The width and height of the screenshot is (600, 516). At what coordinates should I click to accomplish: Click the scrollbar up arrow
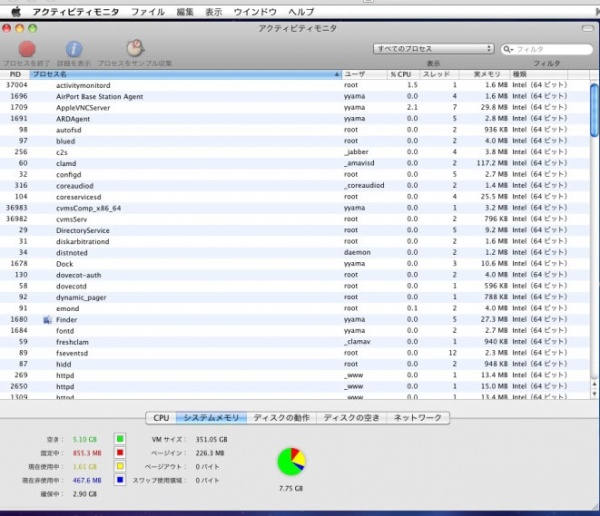594,384
